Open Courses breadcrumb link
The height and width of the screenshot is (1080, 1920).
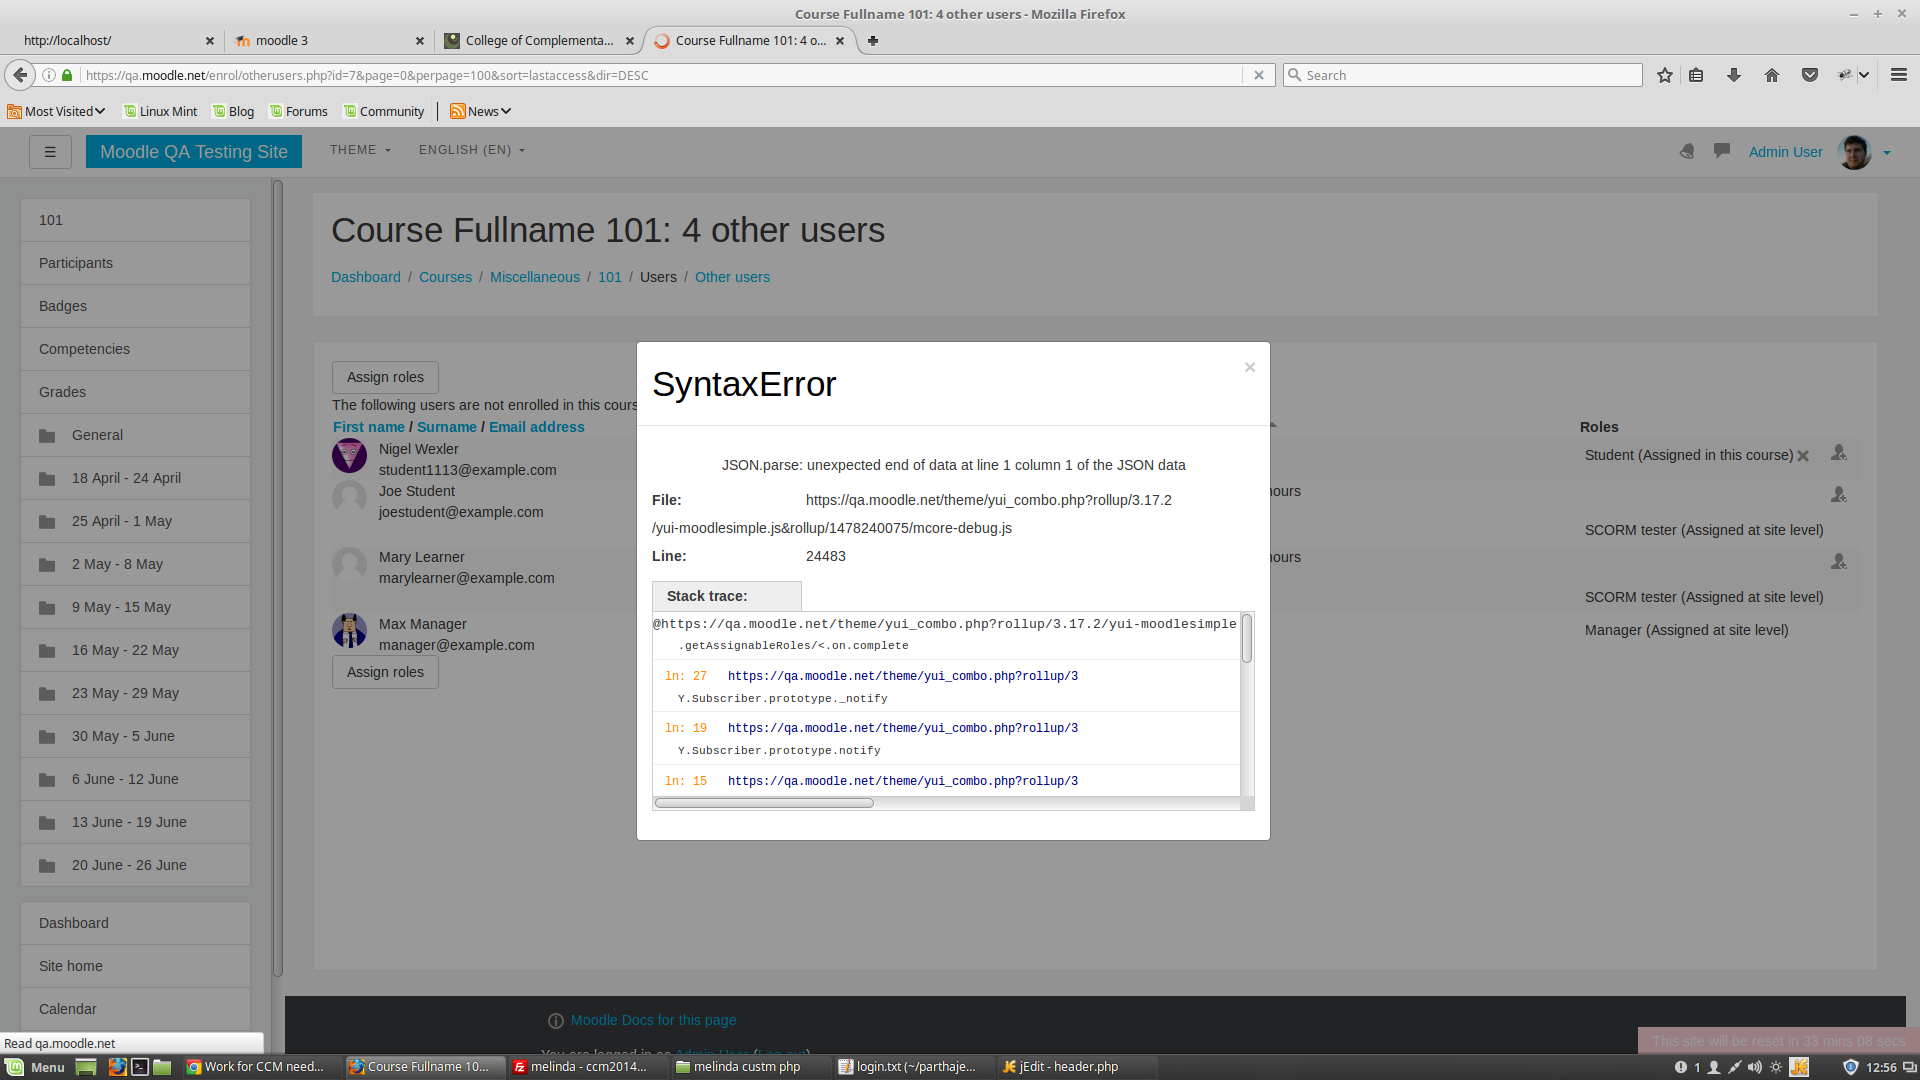click(x=445, y=277)
